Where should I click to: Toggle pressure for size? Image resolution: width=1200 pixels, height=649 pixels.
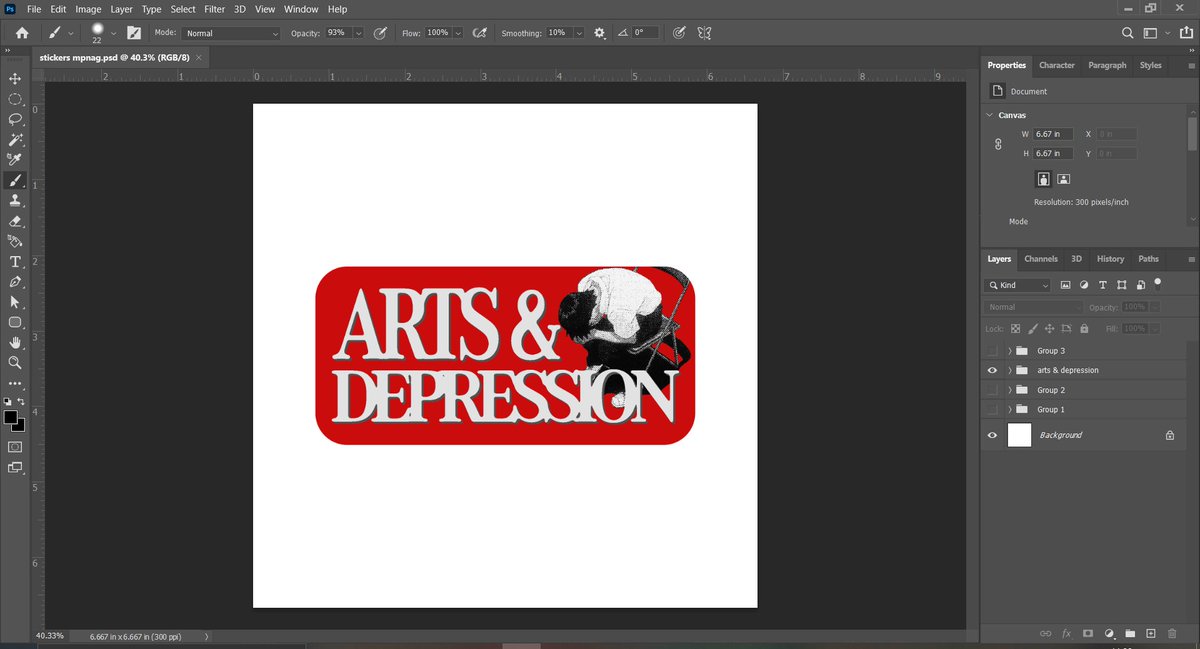tap(679, 33)
